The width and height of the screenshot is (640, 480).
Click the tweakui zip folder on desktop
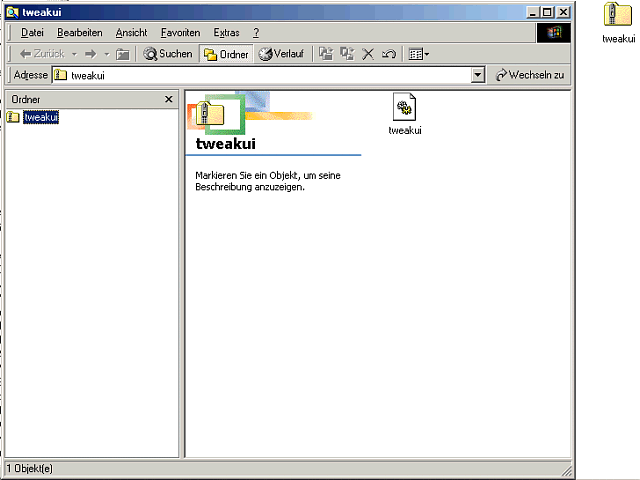click(618, 22)
